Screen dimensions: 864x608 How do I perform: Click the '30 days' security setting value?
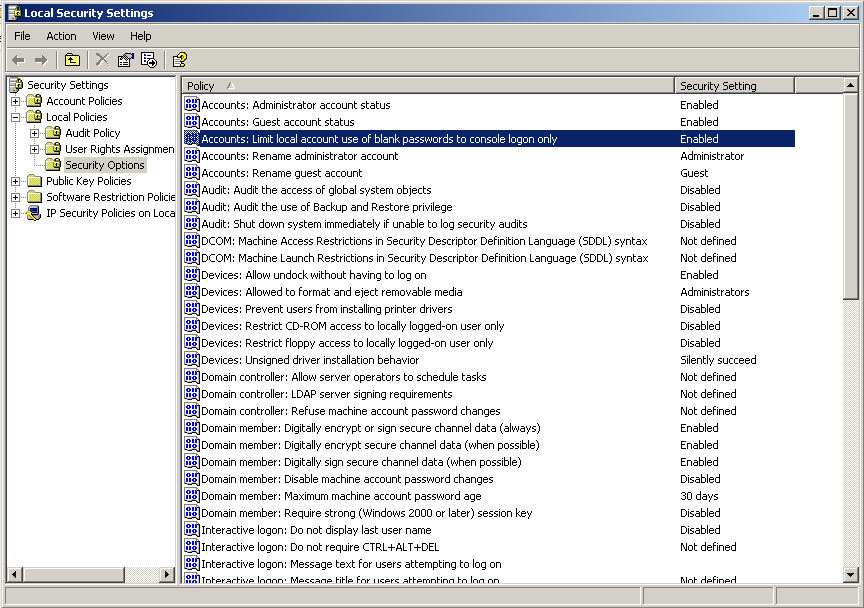tap(699, 496)
